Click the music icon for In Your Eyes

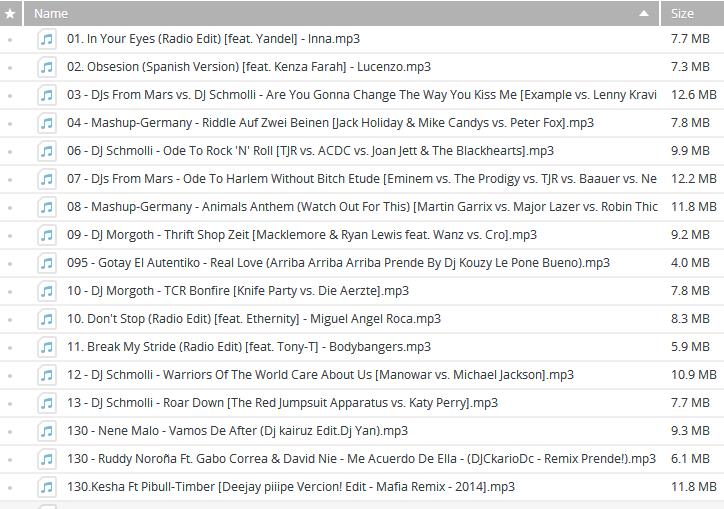click(x=46, y=39)
